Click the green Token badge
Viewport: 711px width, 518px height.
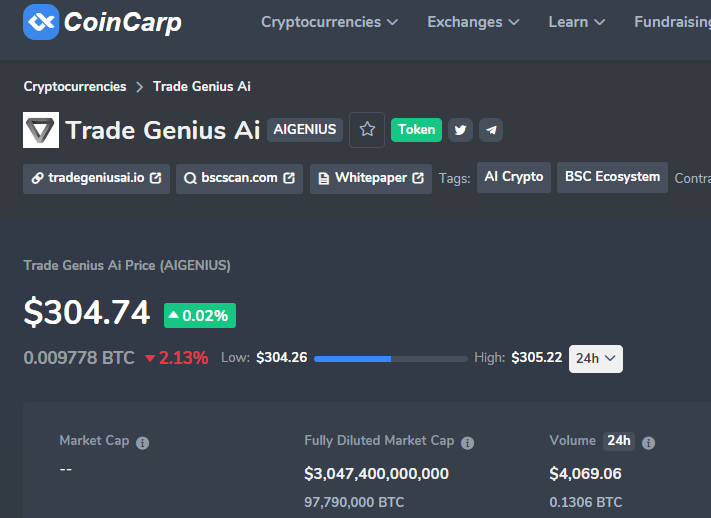click(x=416, y=130)
